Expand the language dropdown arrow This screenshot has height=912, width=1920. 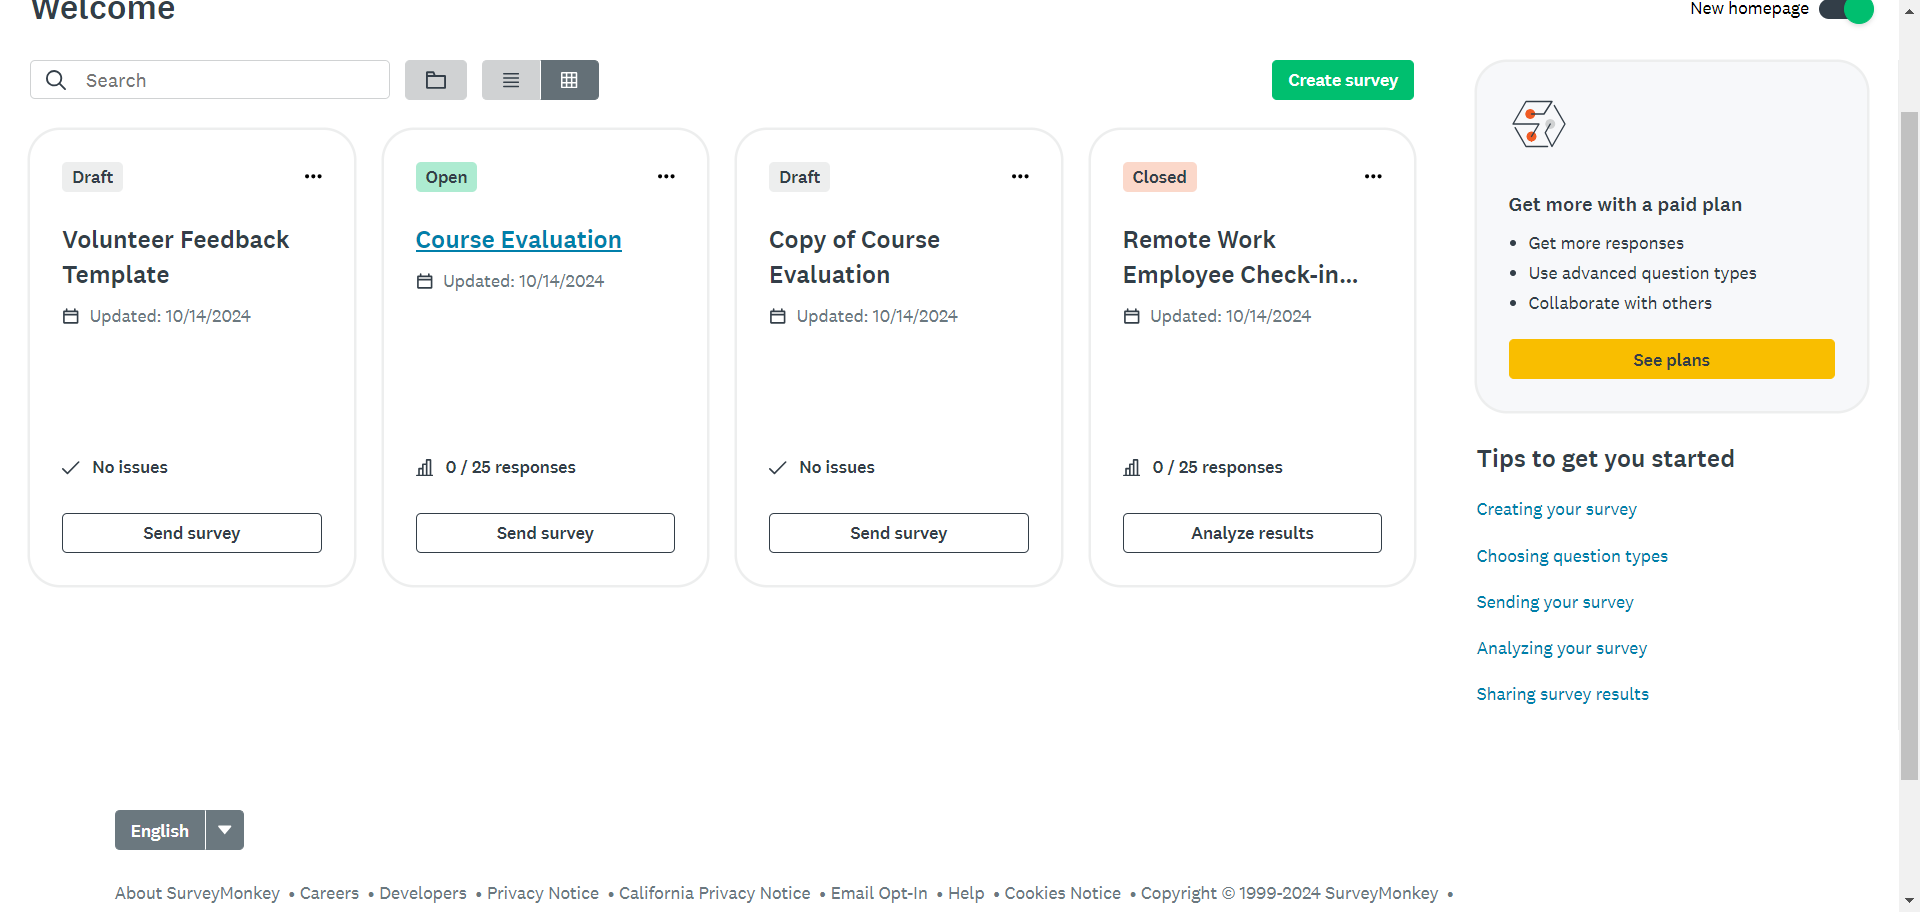(x=225, y=830)
